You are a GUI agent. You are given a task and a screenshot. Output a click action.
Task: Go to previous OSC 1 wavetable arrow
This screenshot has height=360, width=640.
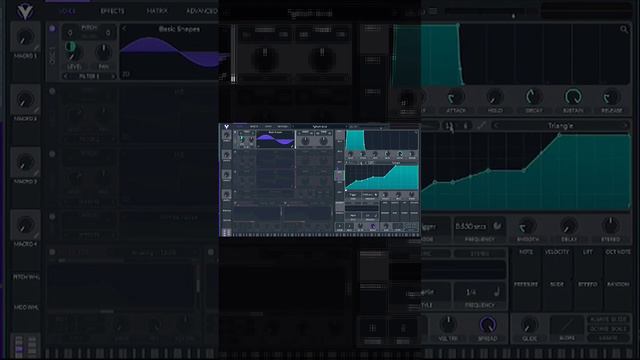pyautogui.click(x=124, y=29)
